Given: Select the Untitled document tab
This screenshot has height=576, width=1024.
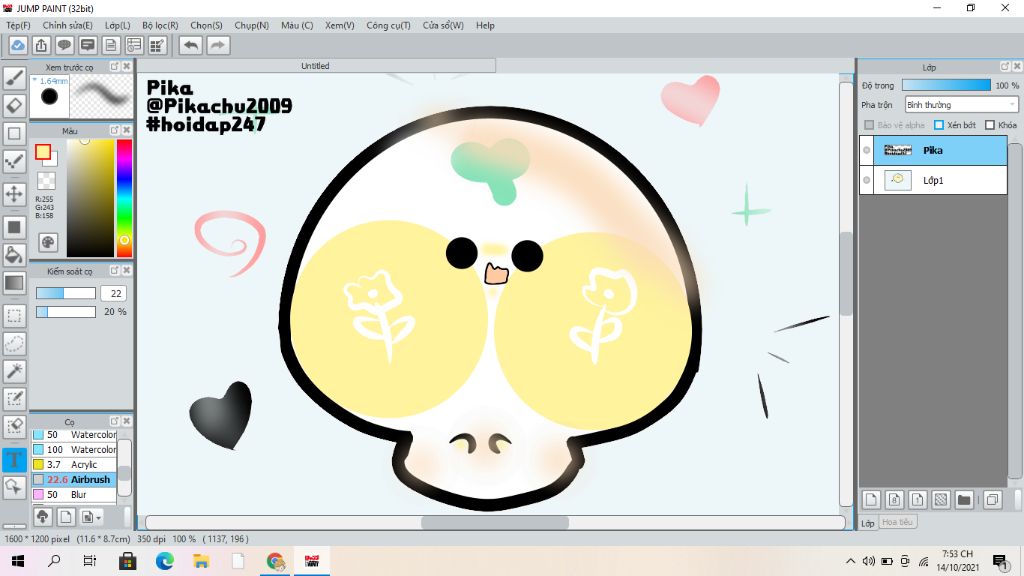Looking at the screenshot, I should click(315, 66).
